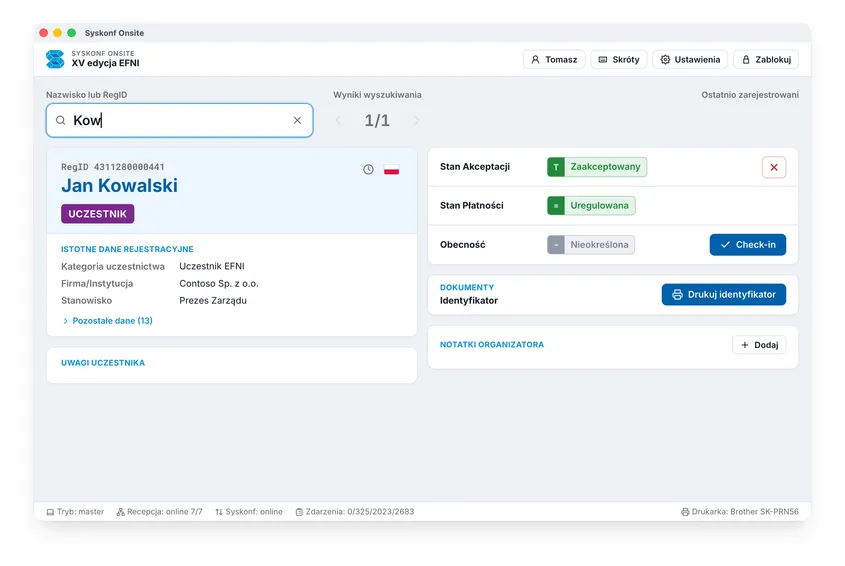Click the XV edycja EFNI event title

[x=105, y=63]
